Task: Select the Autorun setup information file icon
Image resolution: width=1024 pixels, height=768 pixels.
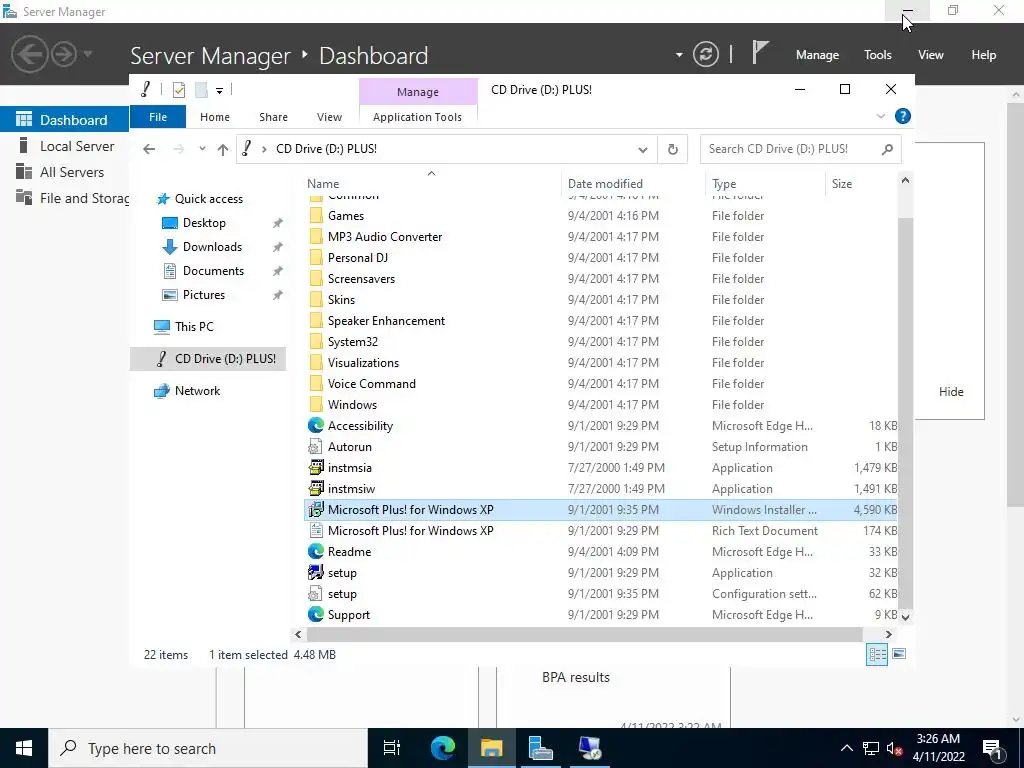Action: pyautogui.click(x=315, y=447)
